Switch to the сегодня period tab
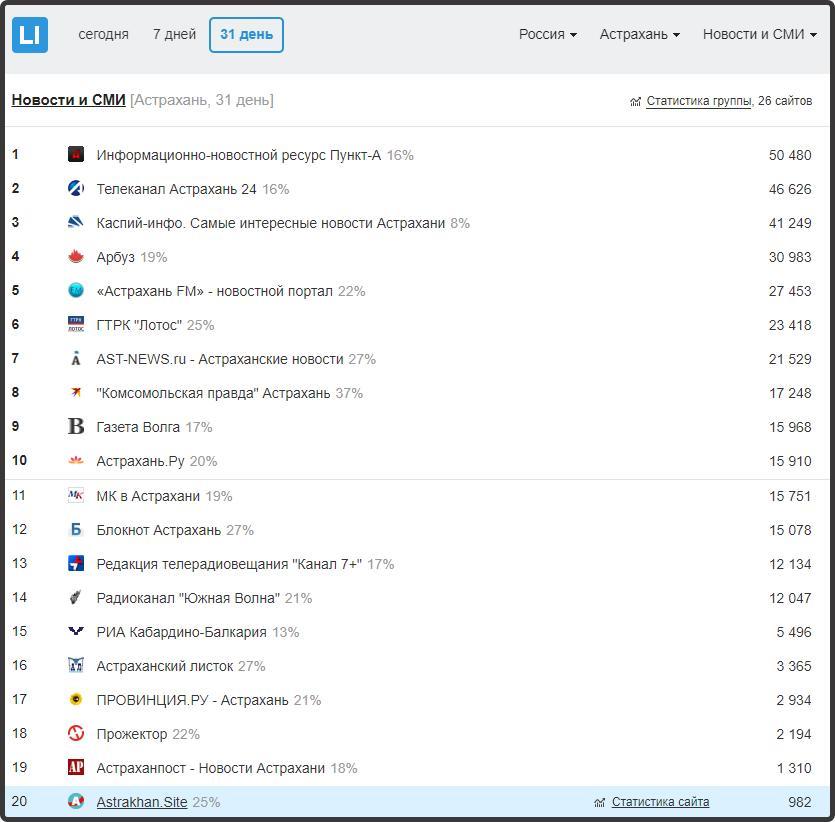835x822 pixels. pyautogui.click(x=103, y=35)
